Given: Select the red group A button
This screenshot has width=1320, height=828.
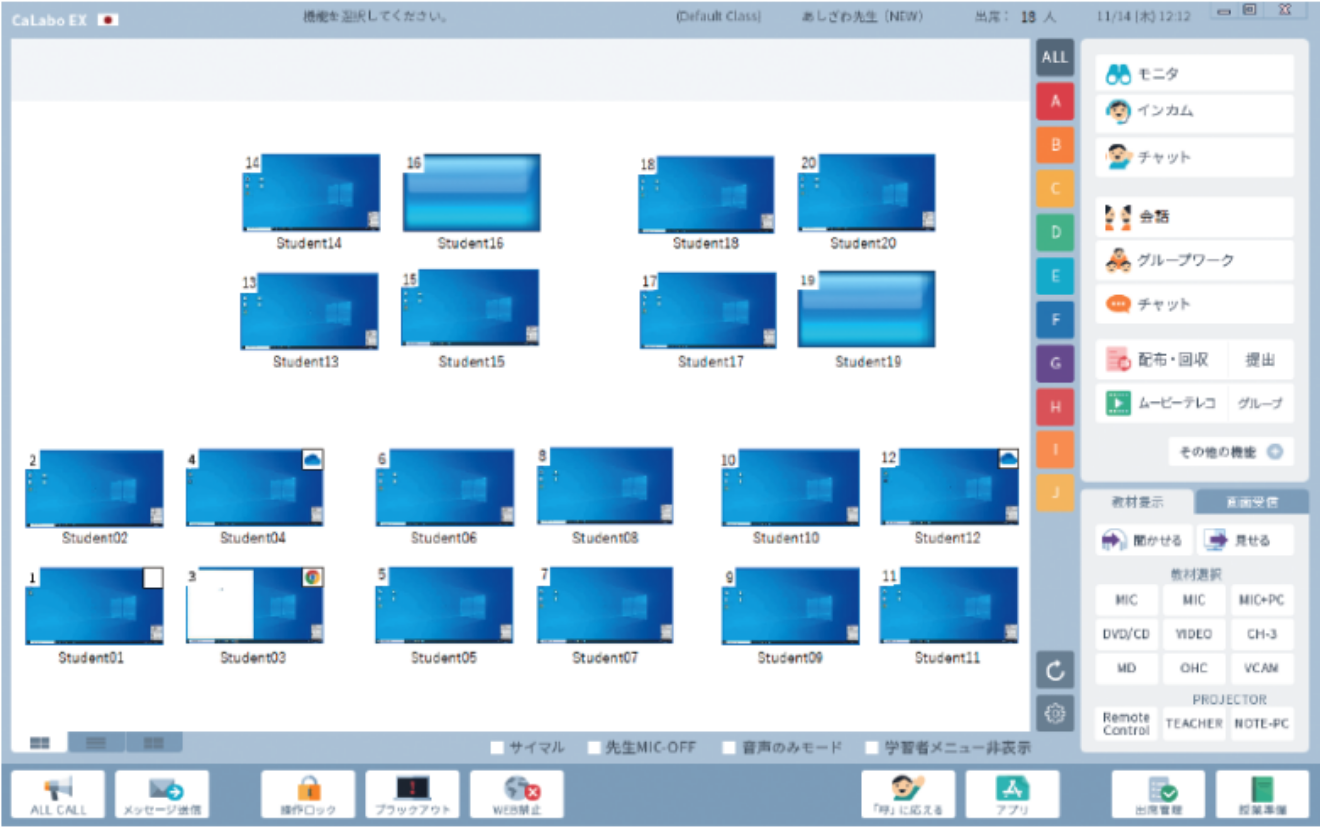Looking at the screenshot, I should click(x=1055, y=101).
